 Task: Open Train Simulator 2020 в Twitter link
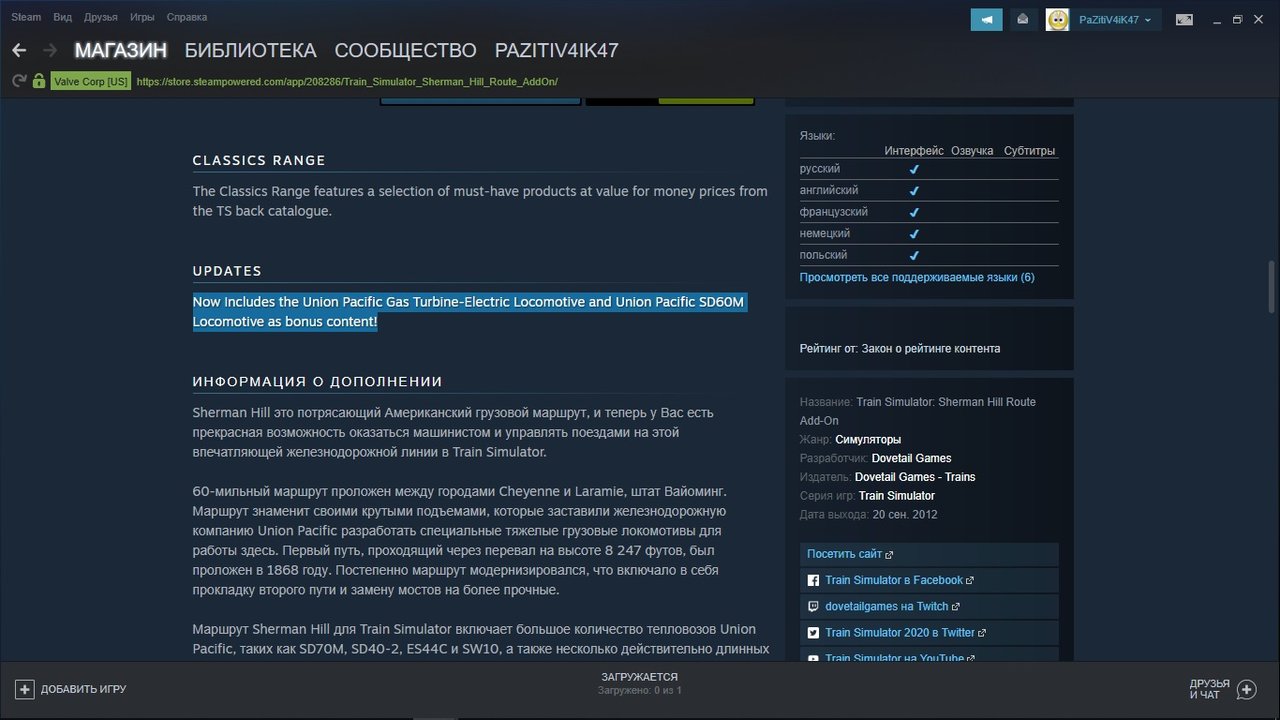[929, 632]
